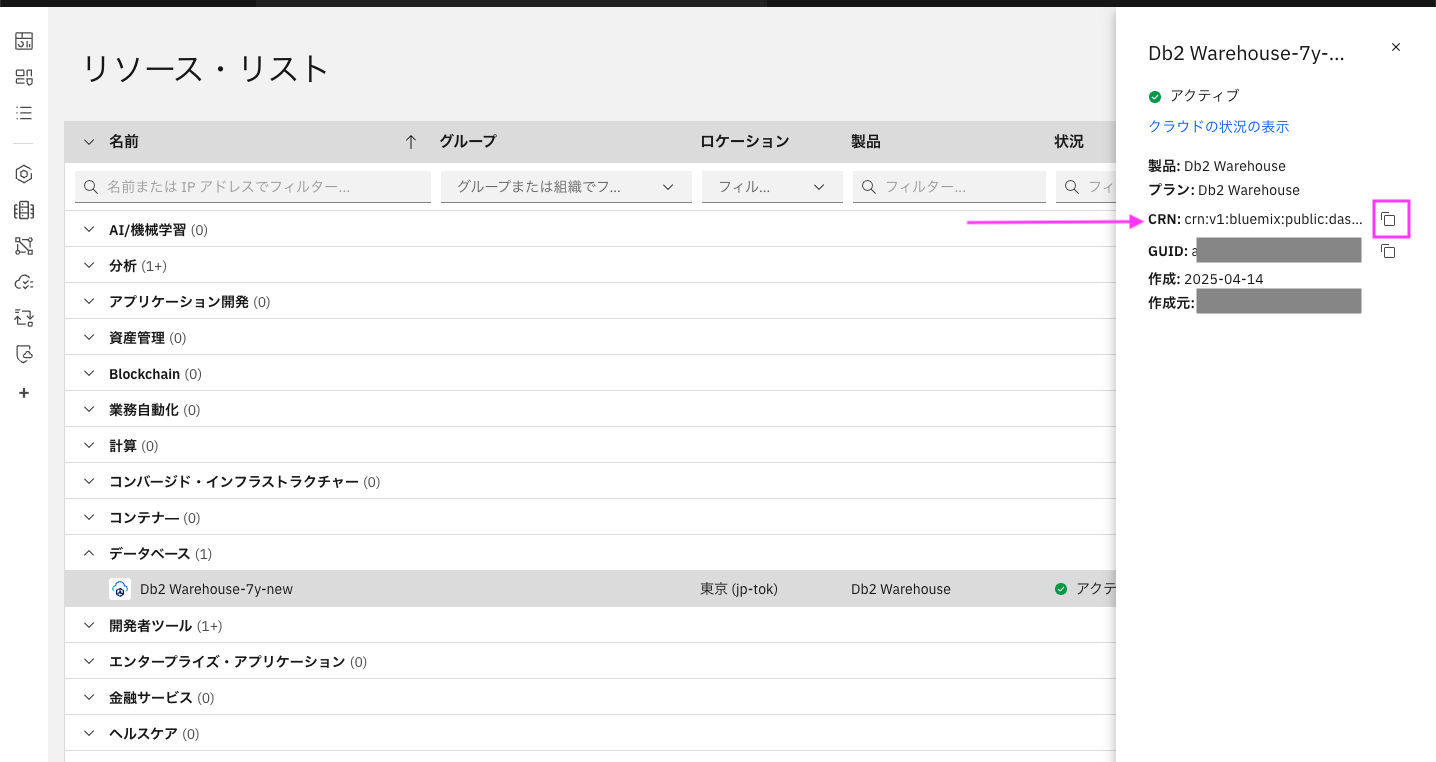Open the hexagon containers icon in sidebar
Viewport: 1436px width, 762px height.
point(24,174)
